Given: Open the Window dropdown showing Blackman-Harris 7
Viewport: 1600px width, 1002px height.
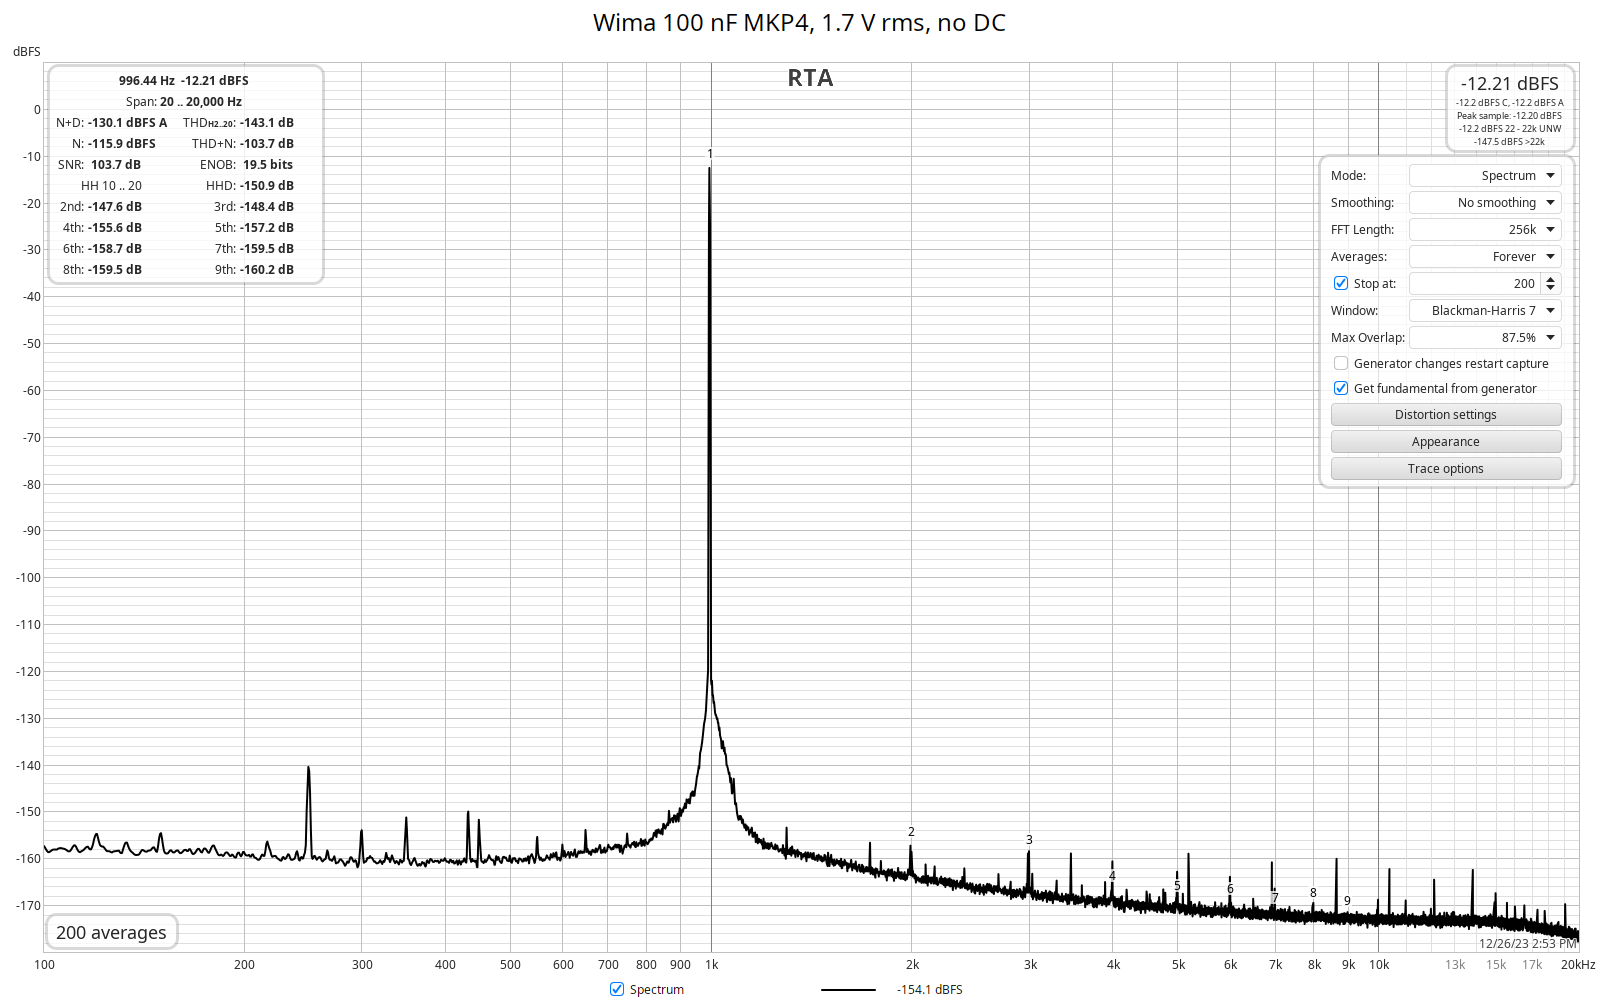Looking at the screenshot, I should click(1485, 310).
